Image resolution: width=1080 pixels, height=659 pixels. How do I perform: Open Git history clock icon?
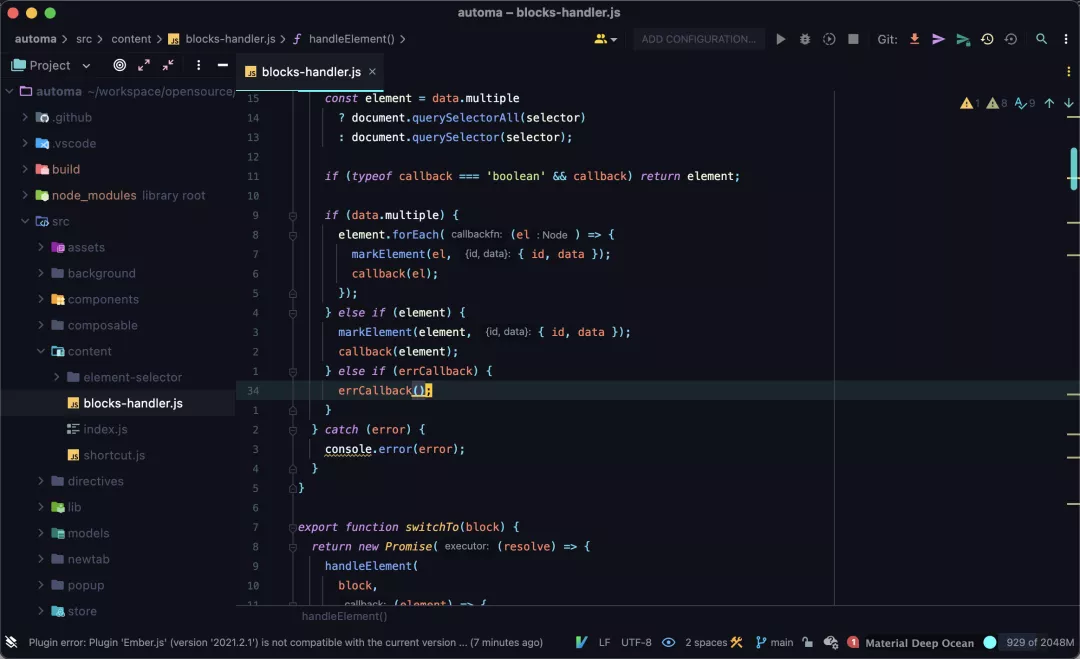click(987, 39)
